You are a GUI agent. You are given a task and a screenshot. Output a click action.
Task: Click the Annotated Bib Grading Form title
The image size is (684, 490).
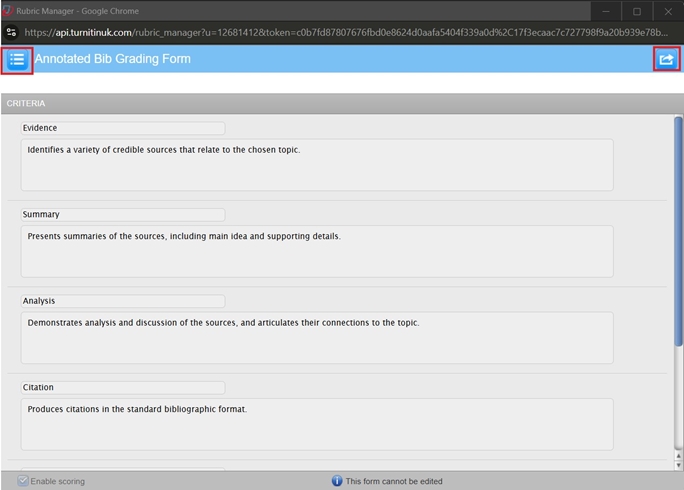[113, 59]
